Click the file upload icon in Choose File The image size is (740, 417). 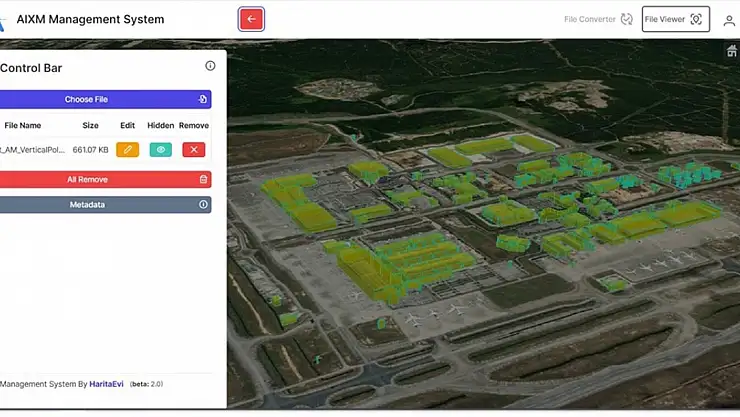pos(203,100)
